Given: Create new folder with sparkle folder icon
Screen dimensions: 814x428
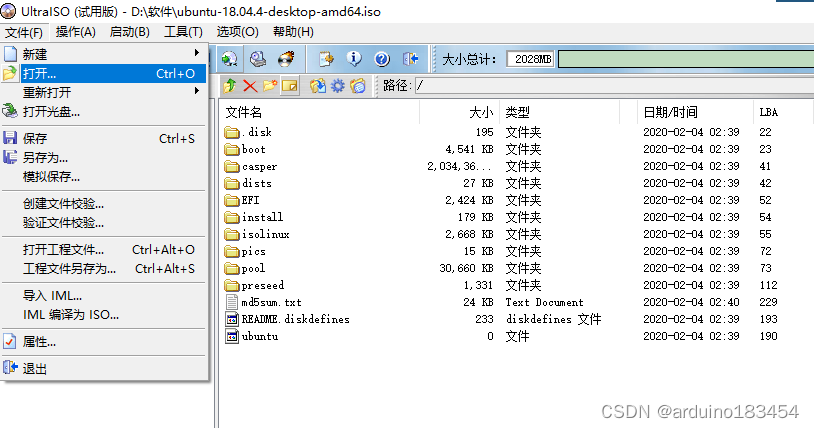Looking at the screenshot, I should (x=270, y=86).
